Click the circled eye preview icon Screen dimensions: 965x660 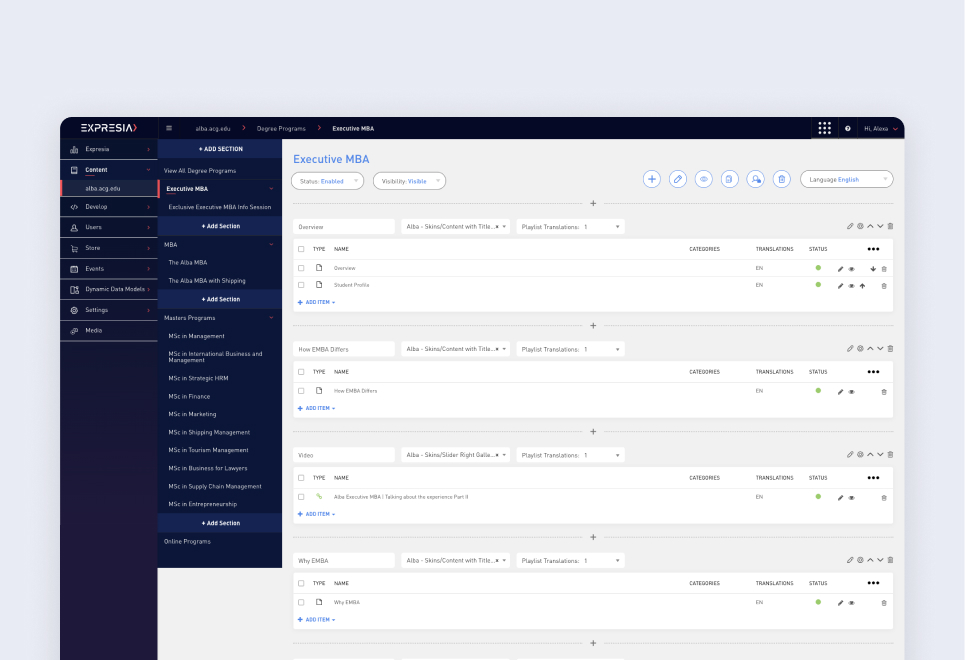[704, 179]
